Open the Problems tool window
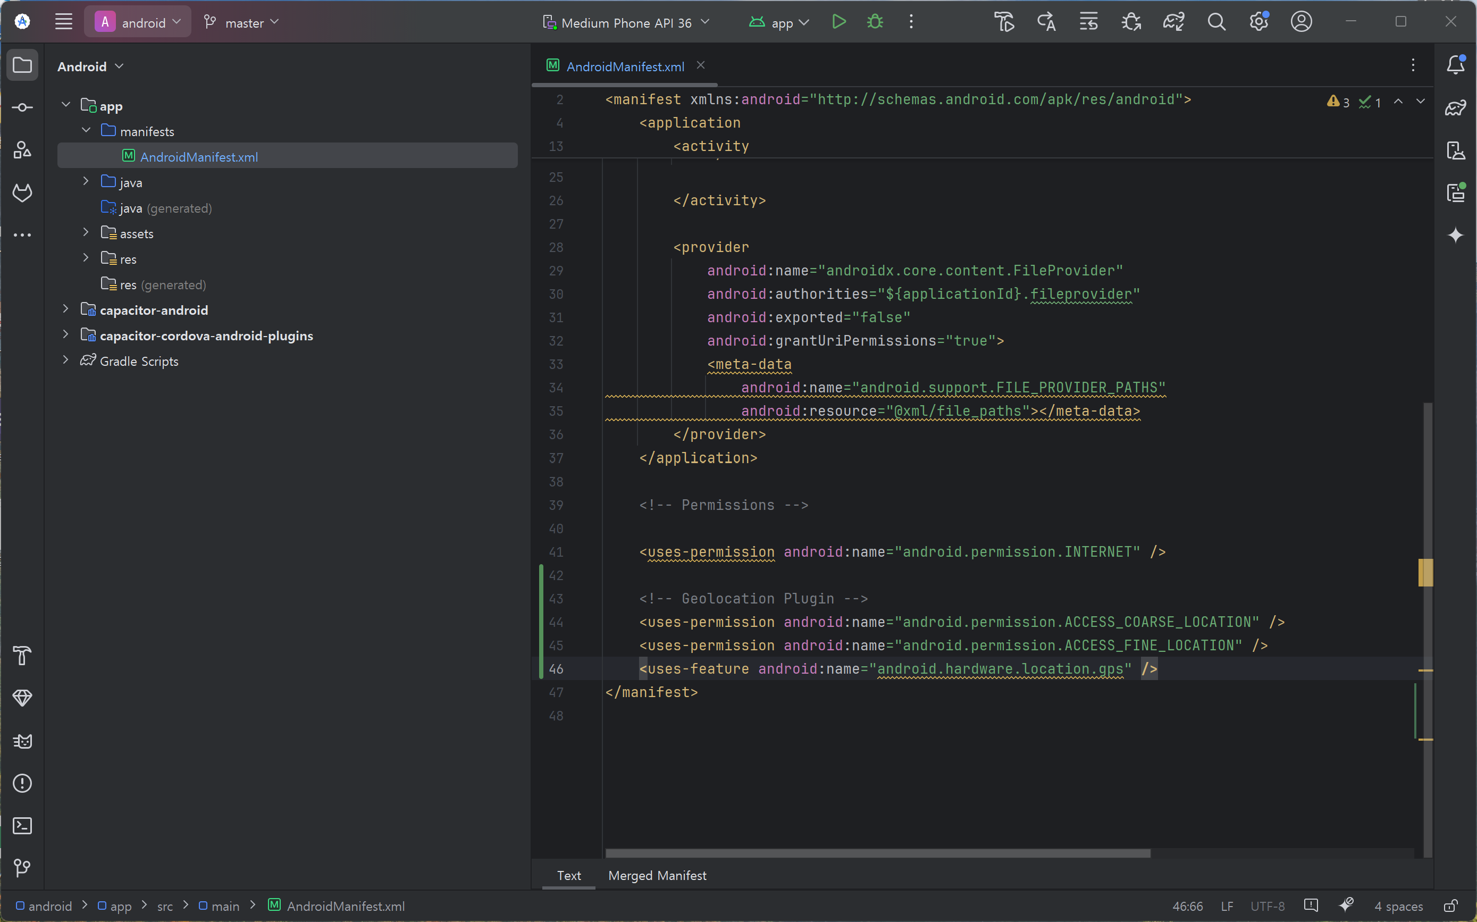Viewport: 1477px width, 922px height. click(x=22, y=783)
